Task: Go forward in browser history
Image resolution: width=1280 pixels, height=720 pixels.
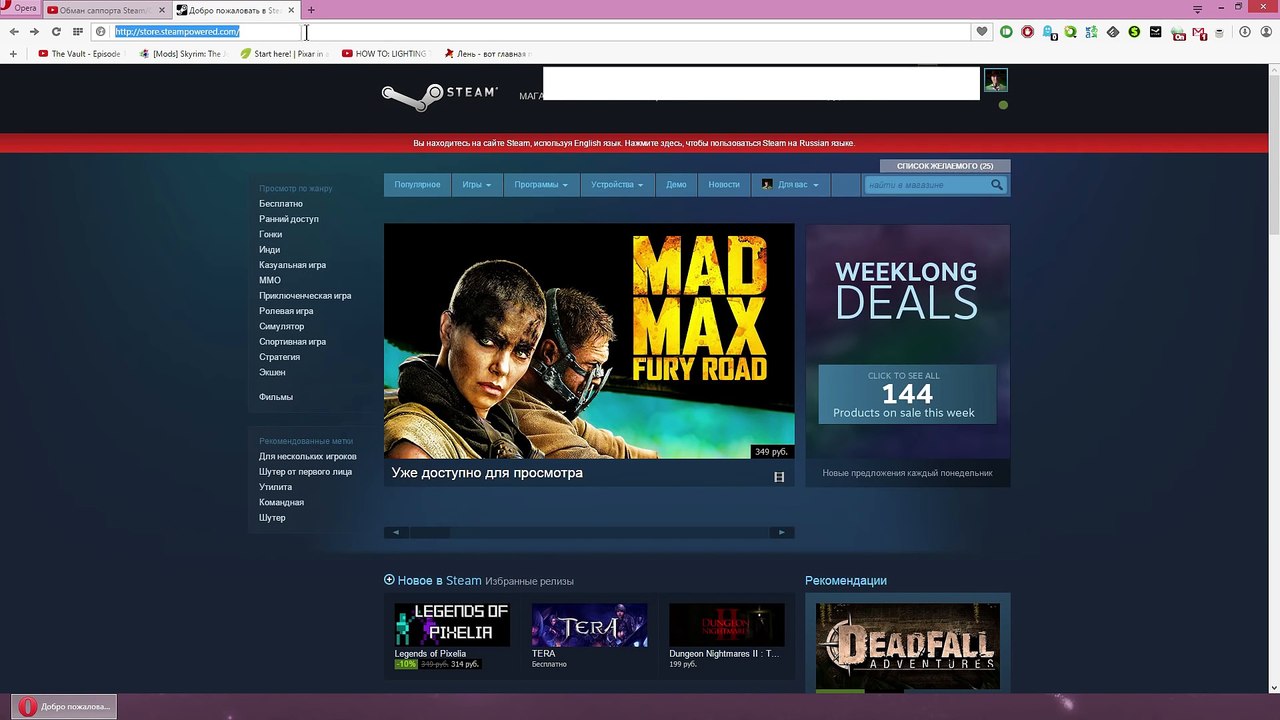Action: (x=34, y=32)
